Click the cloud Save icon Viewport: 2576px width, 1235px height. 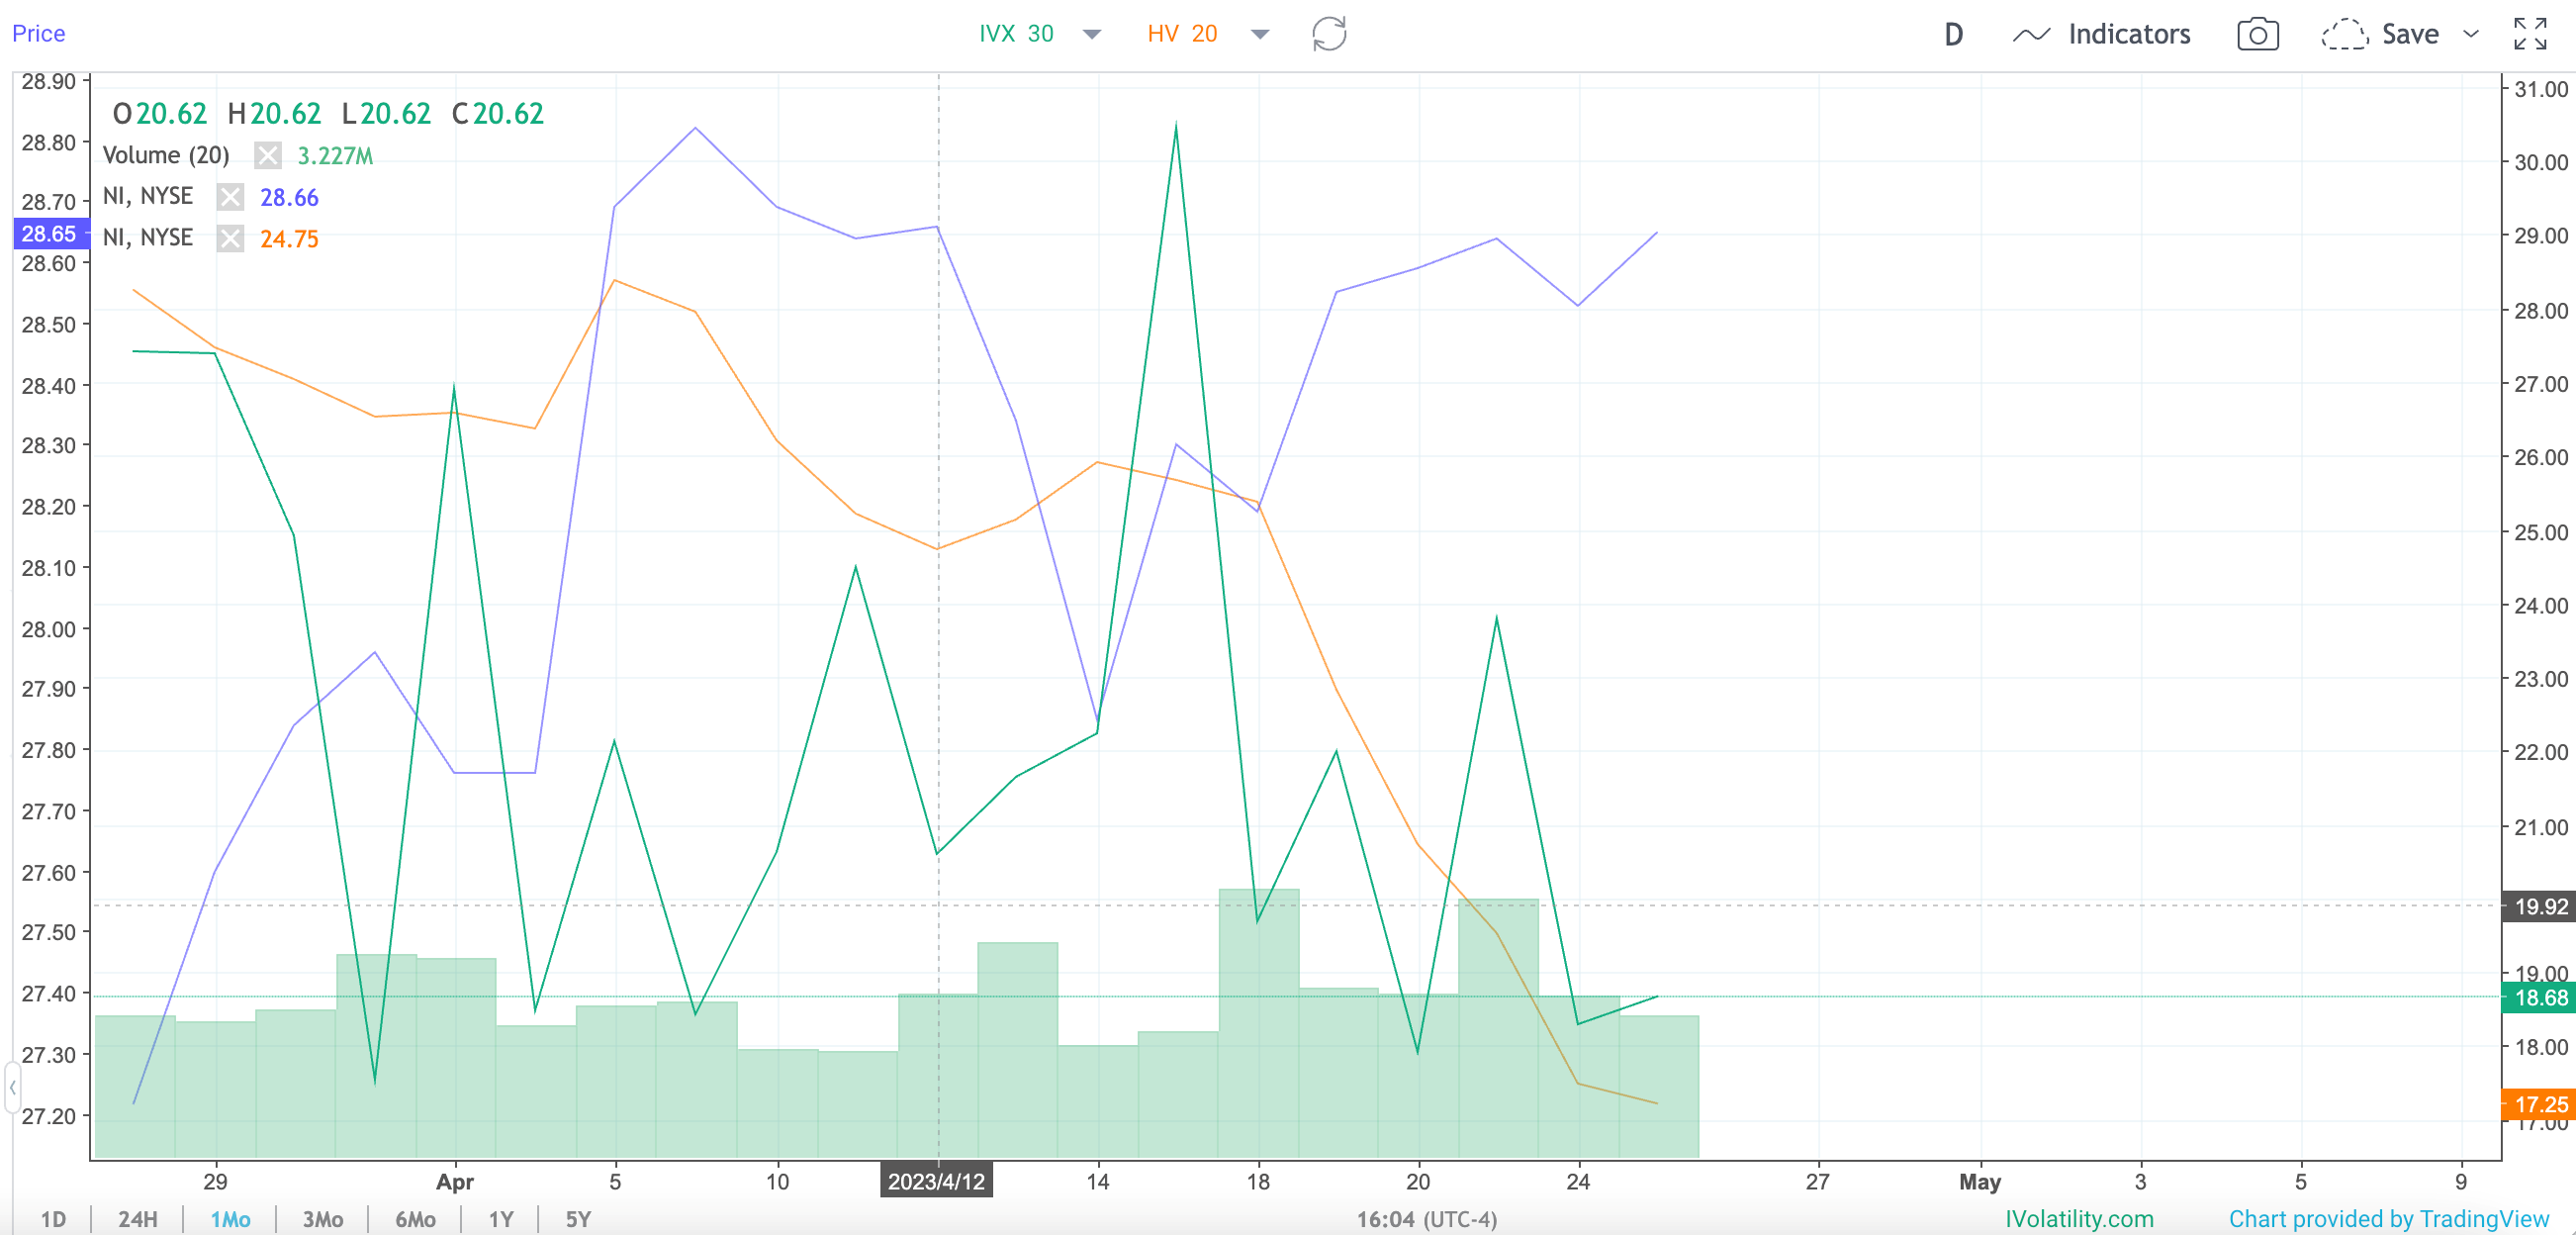tap(2344, 34)
